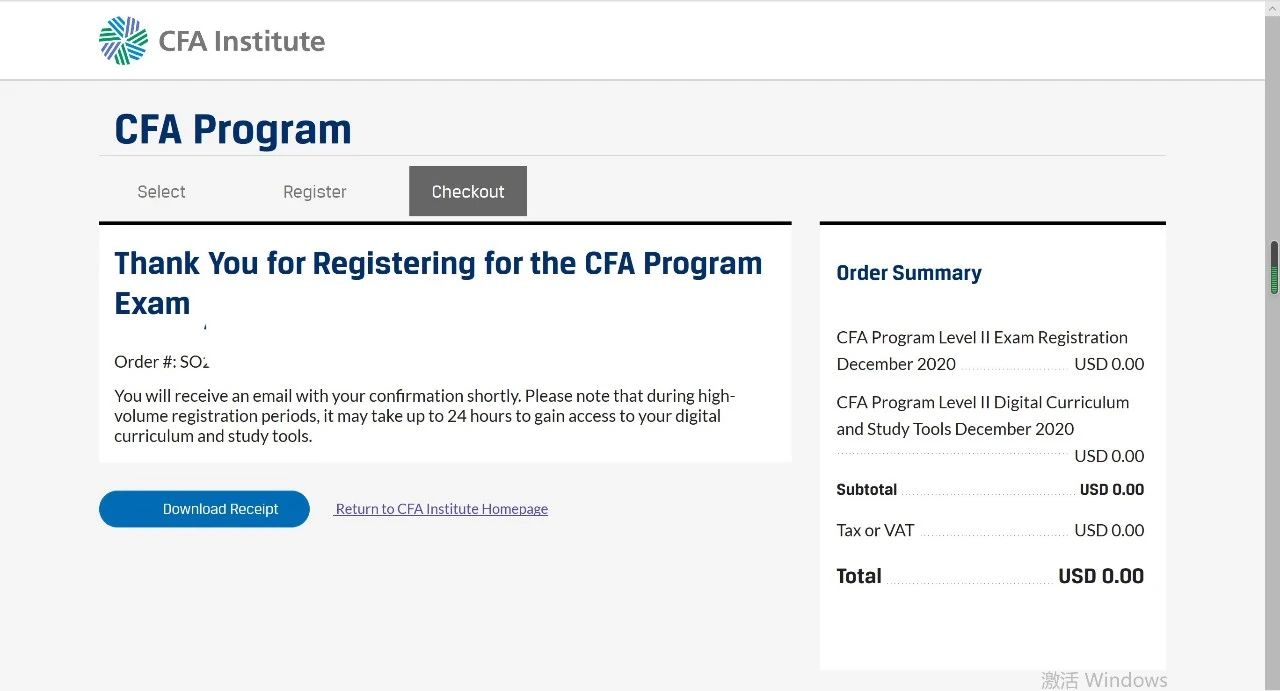Image resolution: width=1280 pixels, height=691 pixels.
Task: Click the Digital Curriculum and Study Tools item
Action: click(x=982, y=415)
